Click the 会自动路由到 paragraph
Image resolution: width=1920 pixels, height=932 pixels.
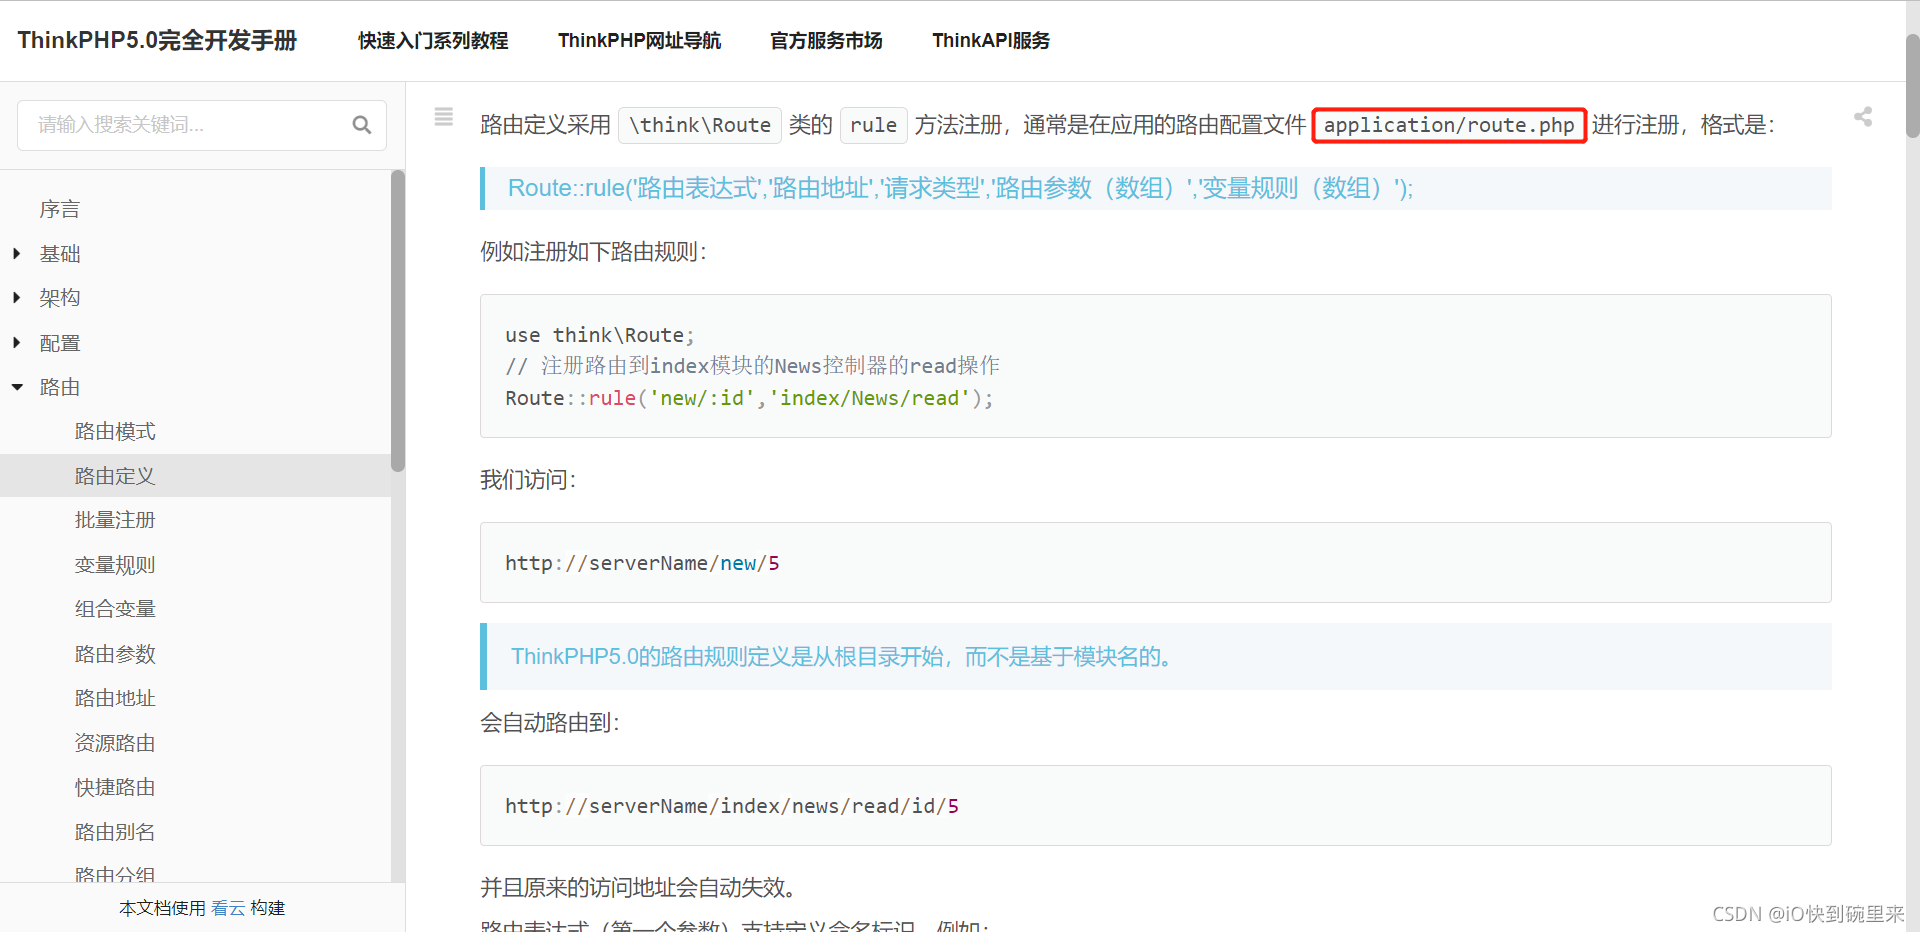coord(550,723)
